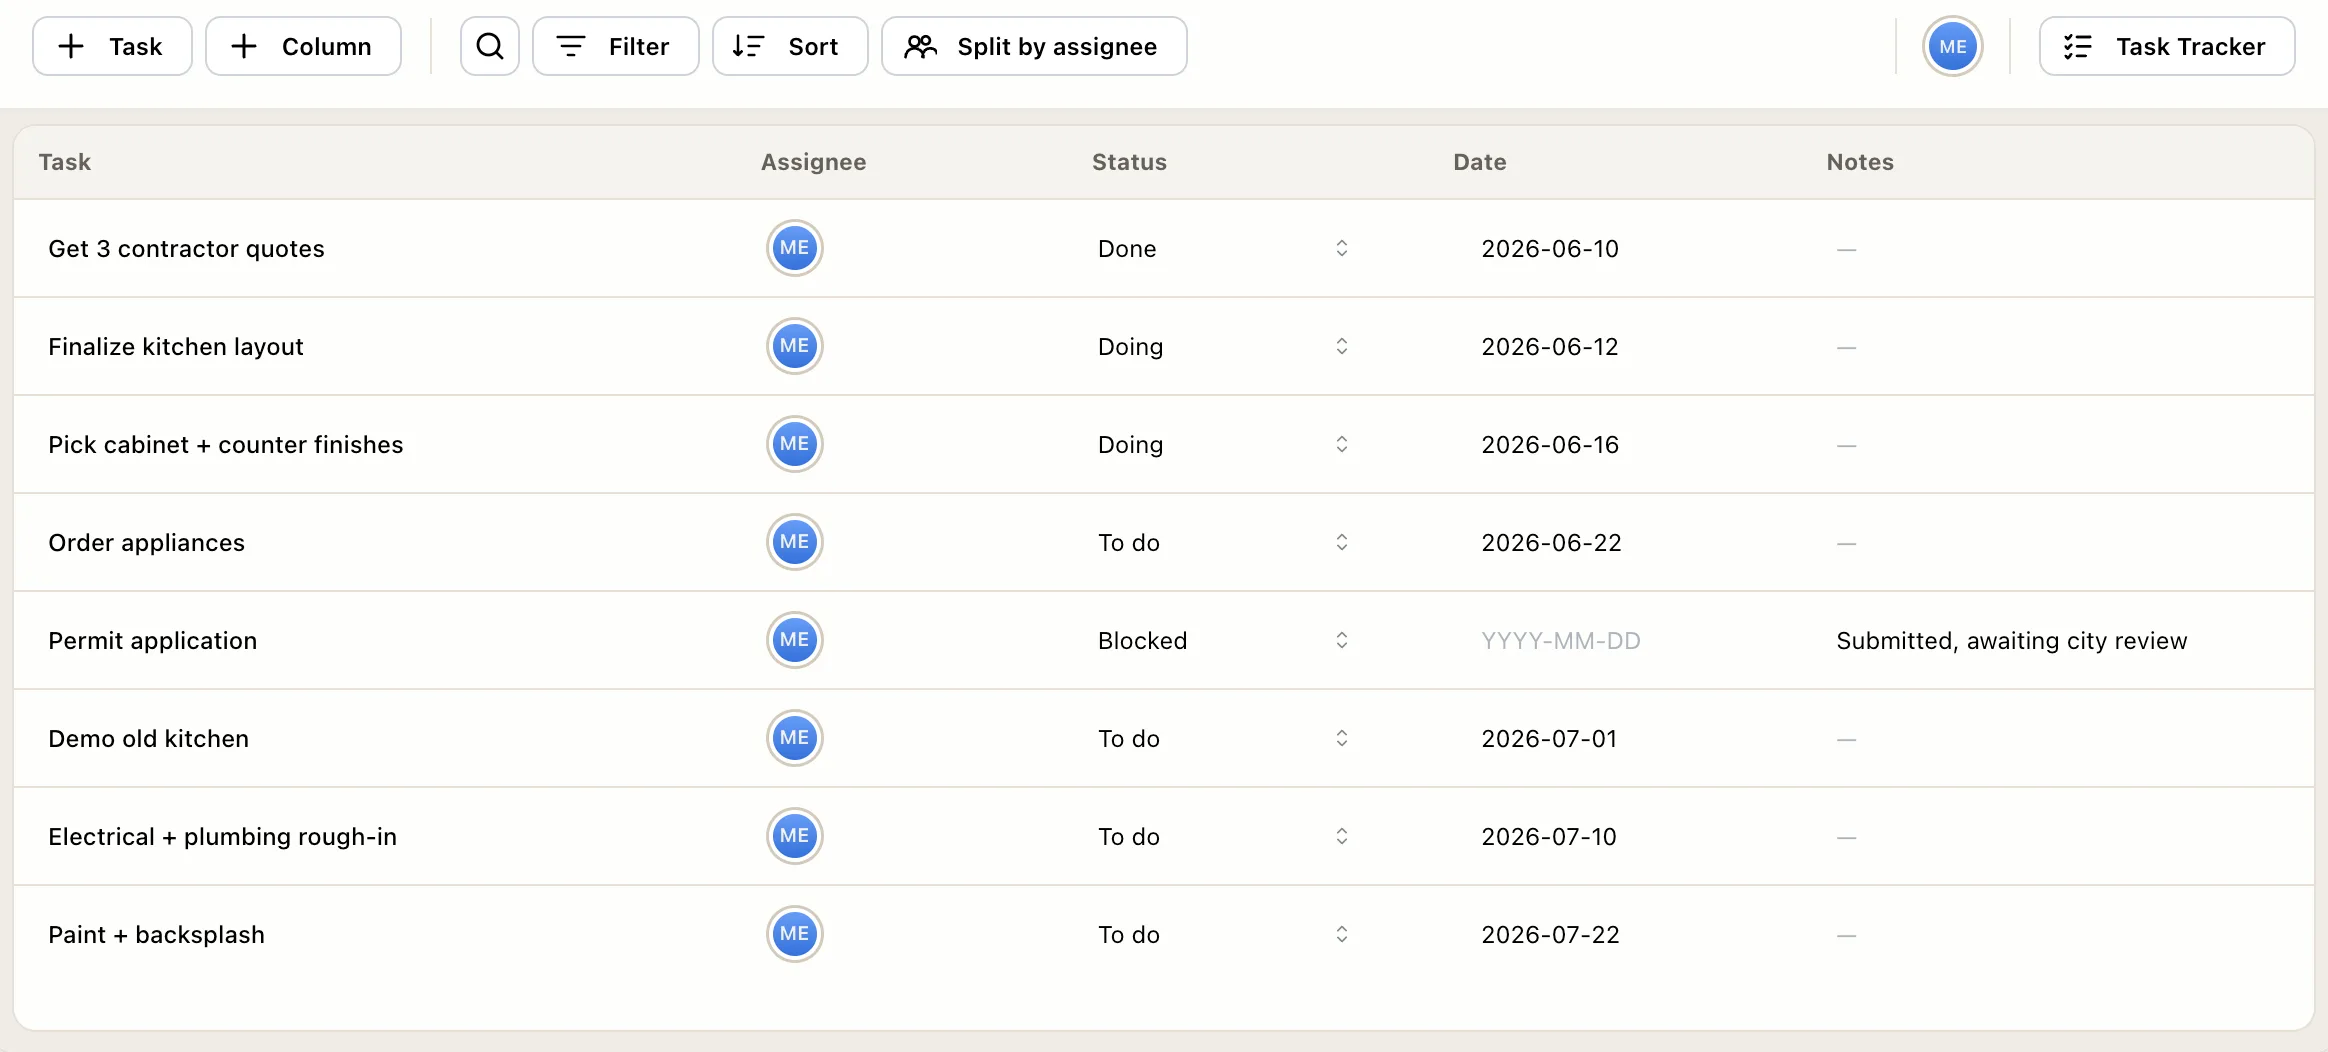
Task: Click assignee avatar for Get 3 contractor quotes
Action: [795, 248]
